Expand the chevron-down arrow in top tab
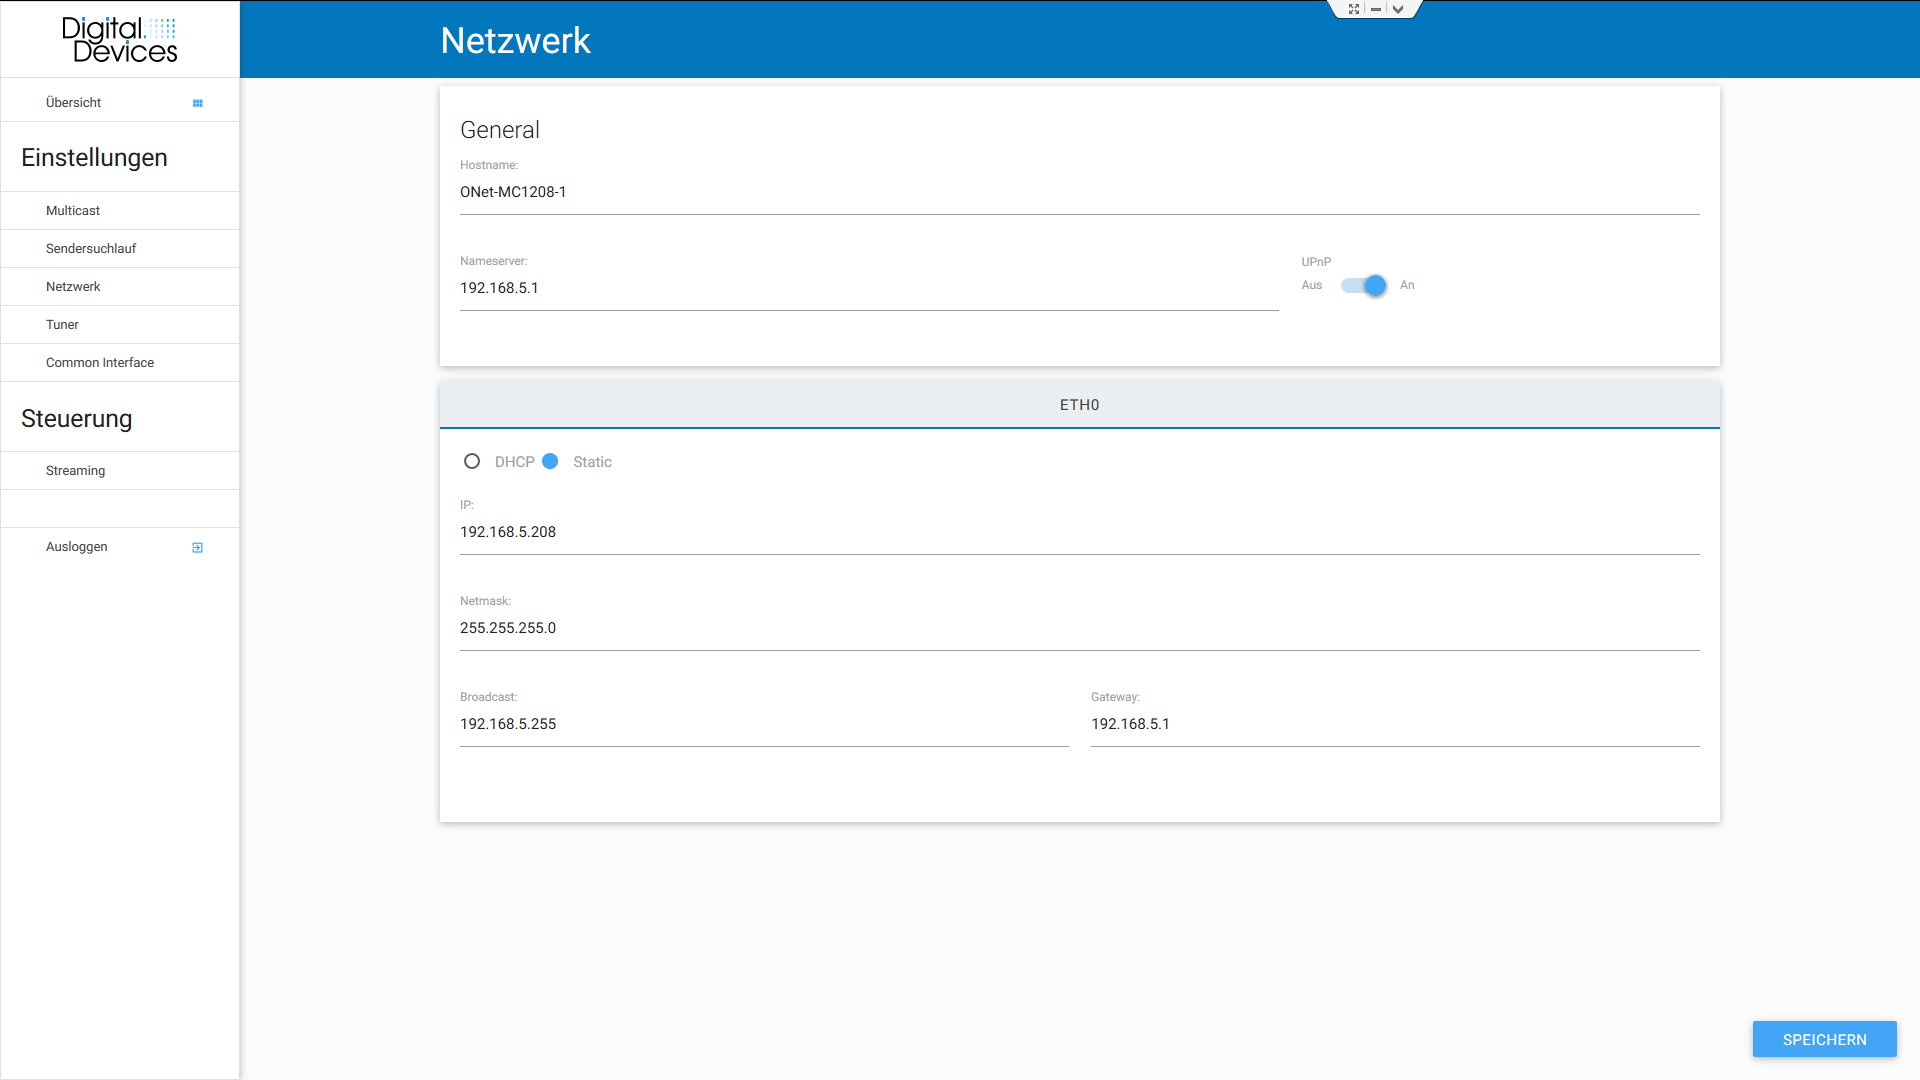This screenshot has height=1080, width=1920. point(1398,9)
